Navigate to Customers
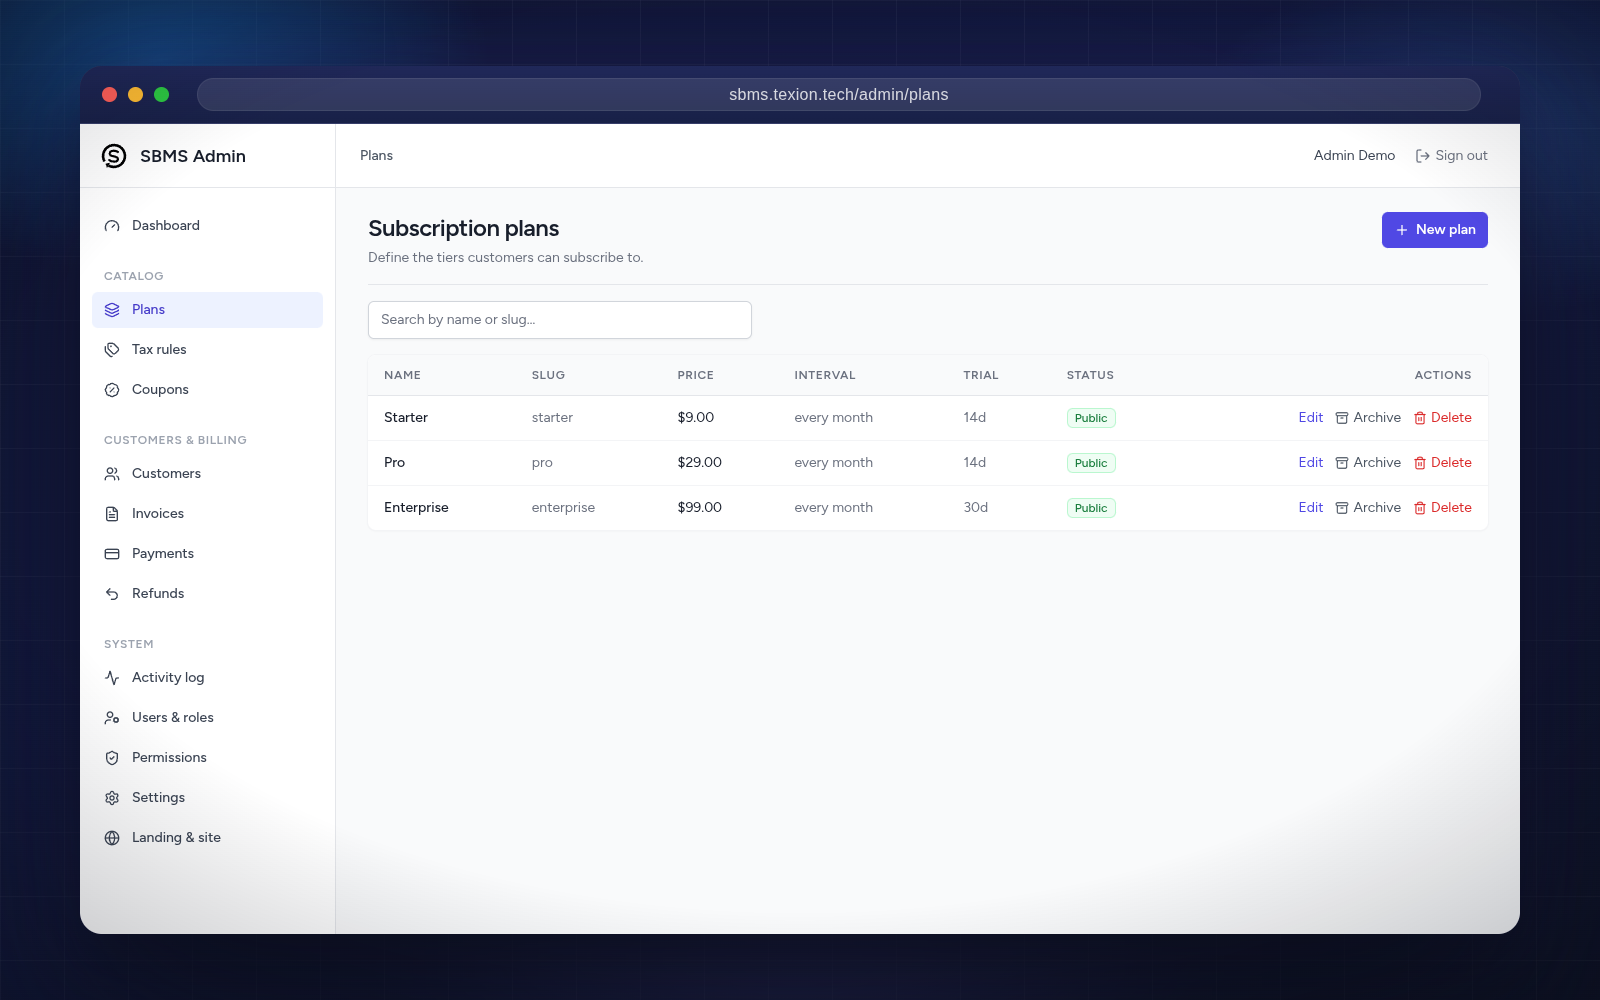1600x1000 pixels. point(207,474)
